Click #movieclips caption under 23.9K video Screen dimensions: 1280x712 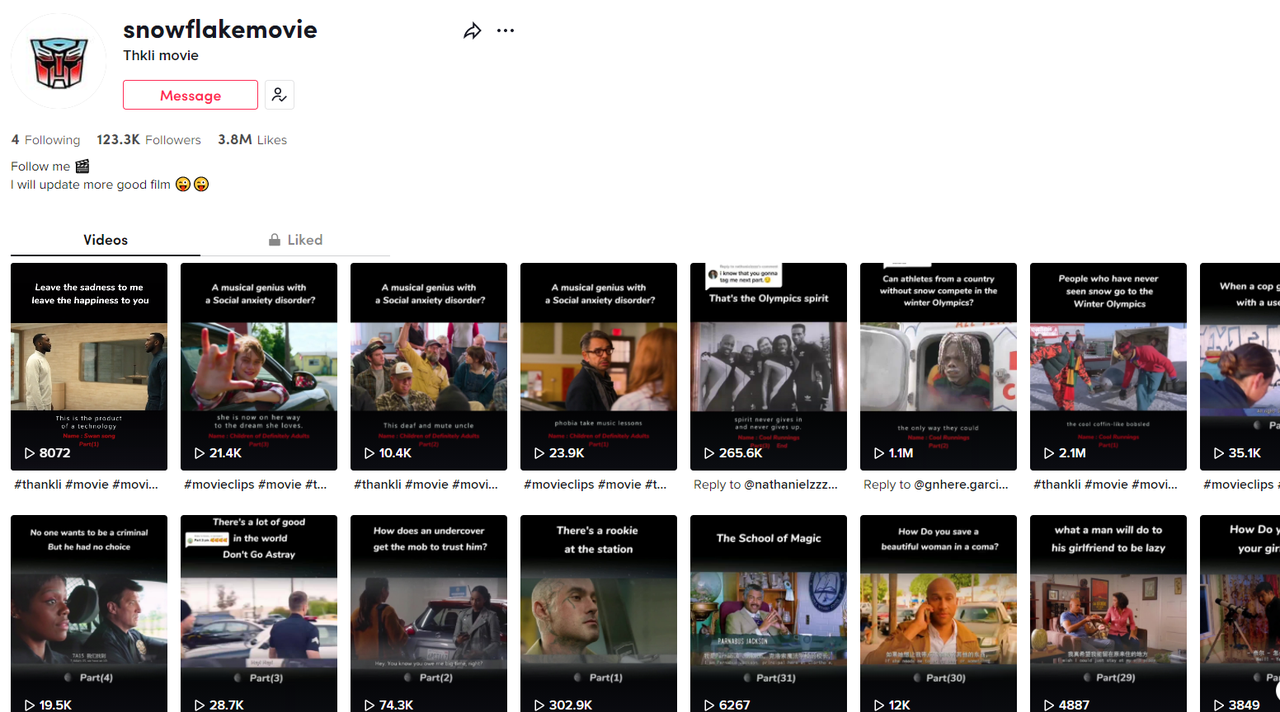coord(596,484)
